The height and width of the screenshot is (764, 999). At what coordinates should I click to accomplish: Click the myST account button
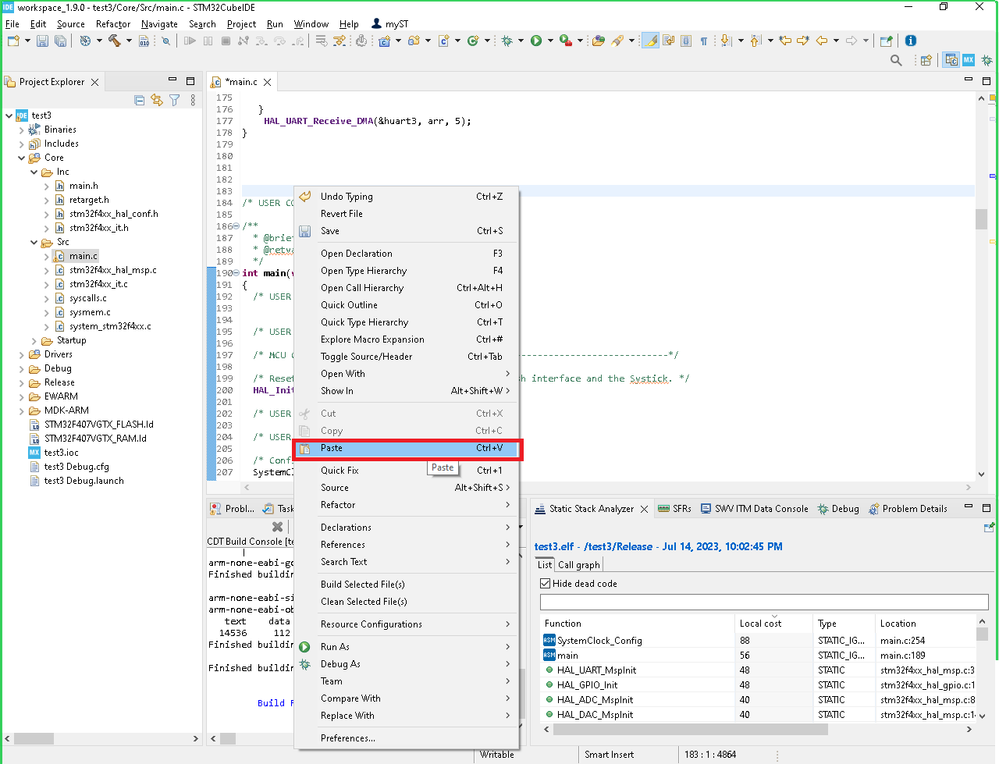click(x=390, y=24)
